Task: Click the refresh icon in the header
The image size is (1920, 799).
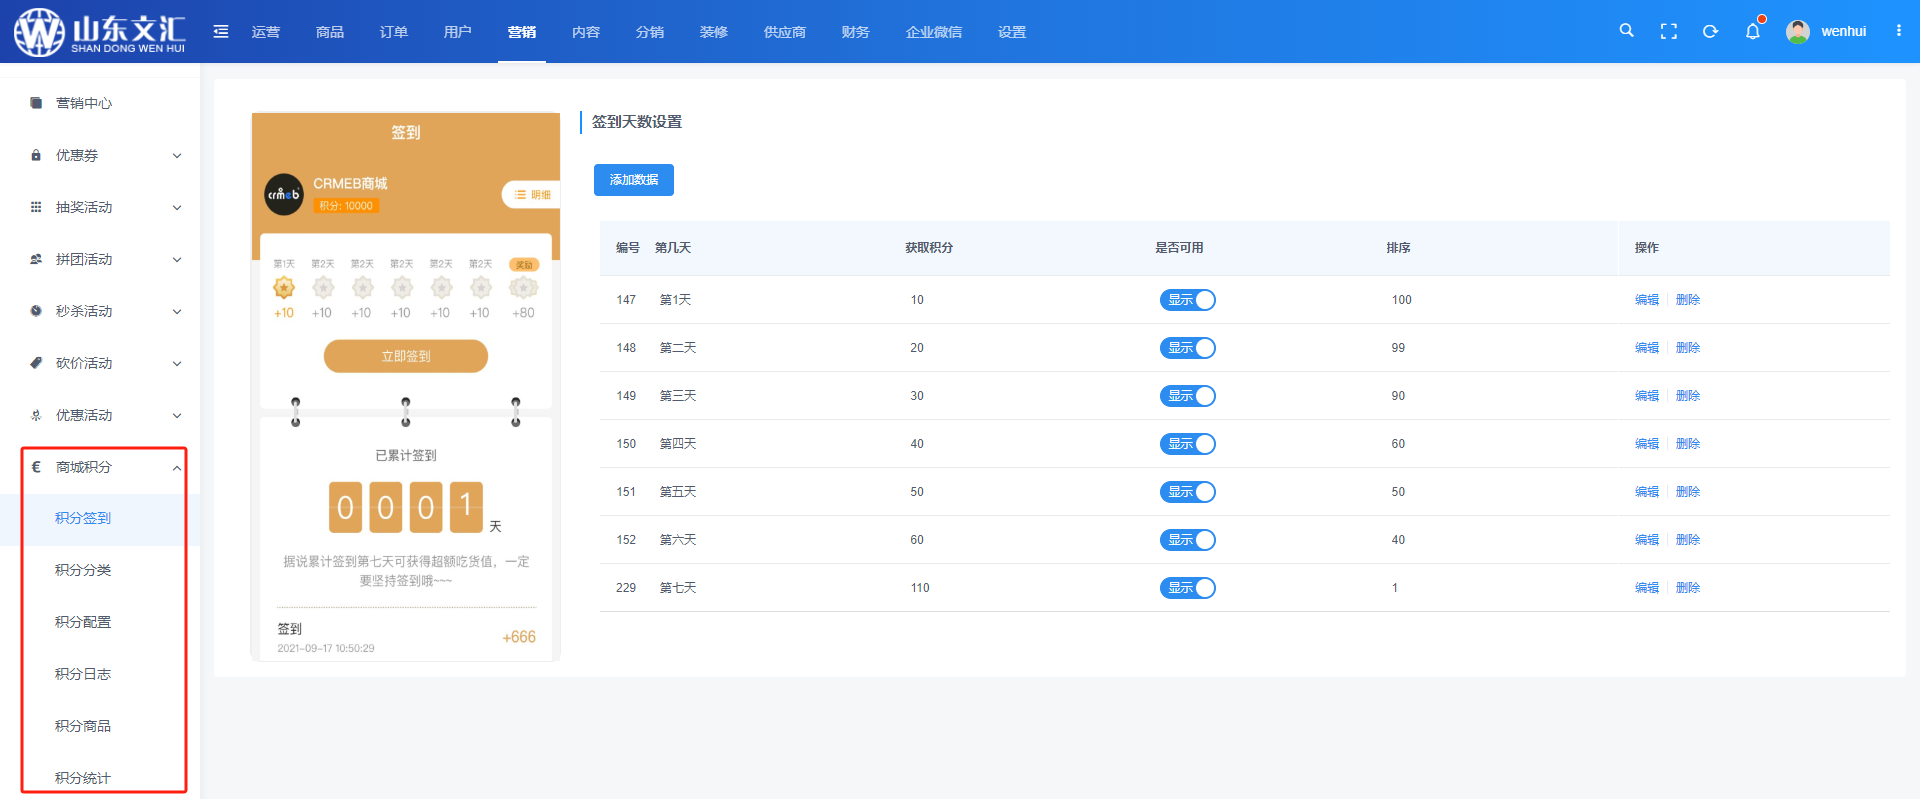Action: 1711,32
